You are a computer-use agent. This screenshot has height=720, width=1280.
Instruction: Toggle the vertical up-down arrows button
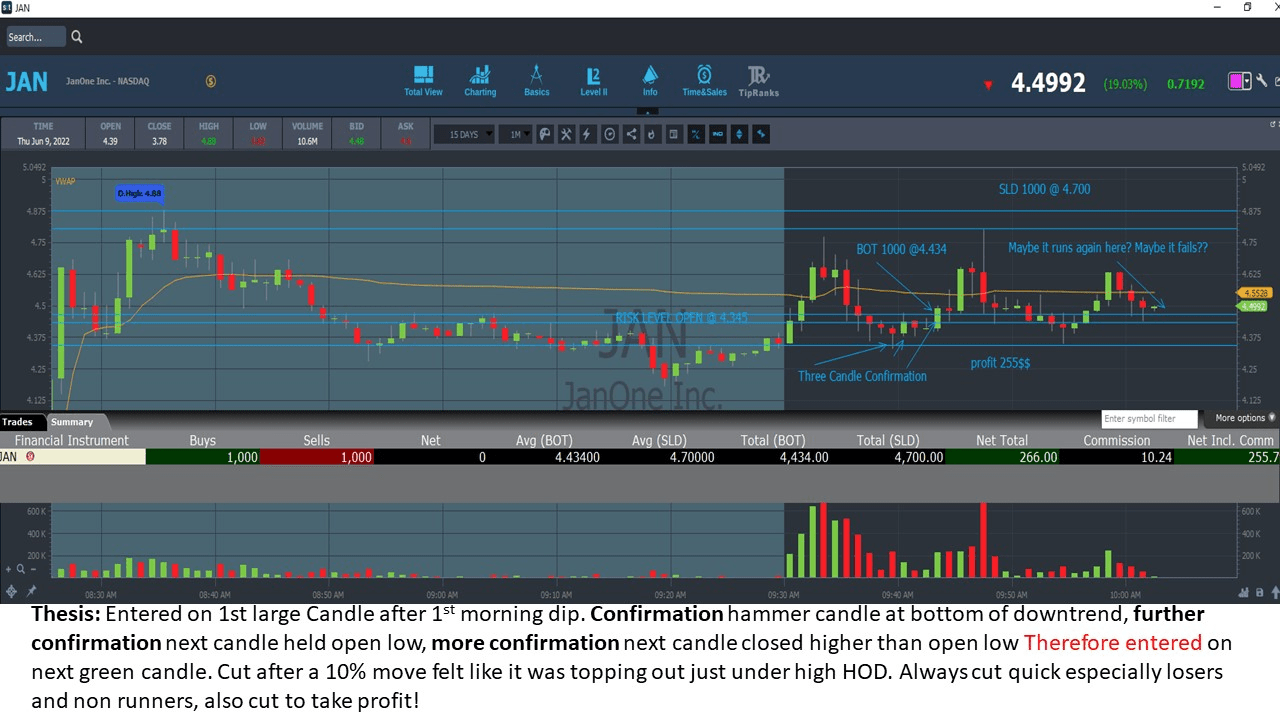pyautogui.click(x=739, y=134)
